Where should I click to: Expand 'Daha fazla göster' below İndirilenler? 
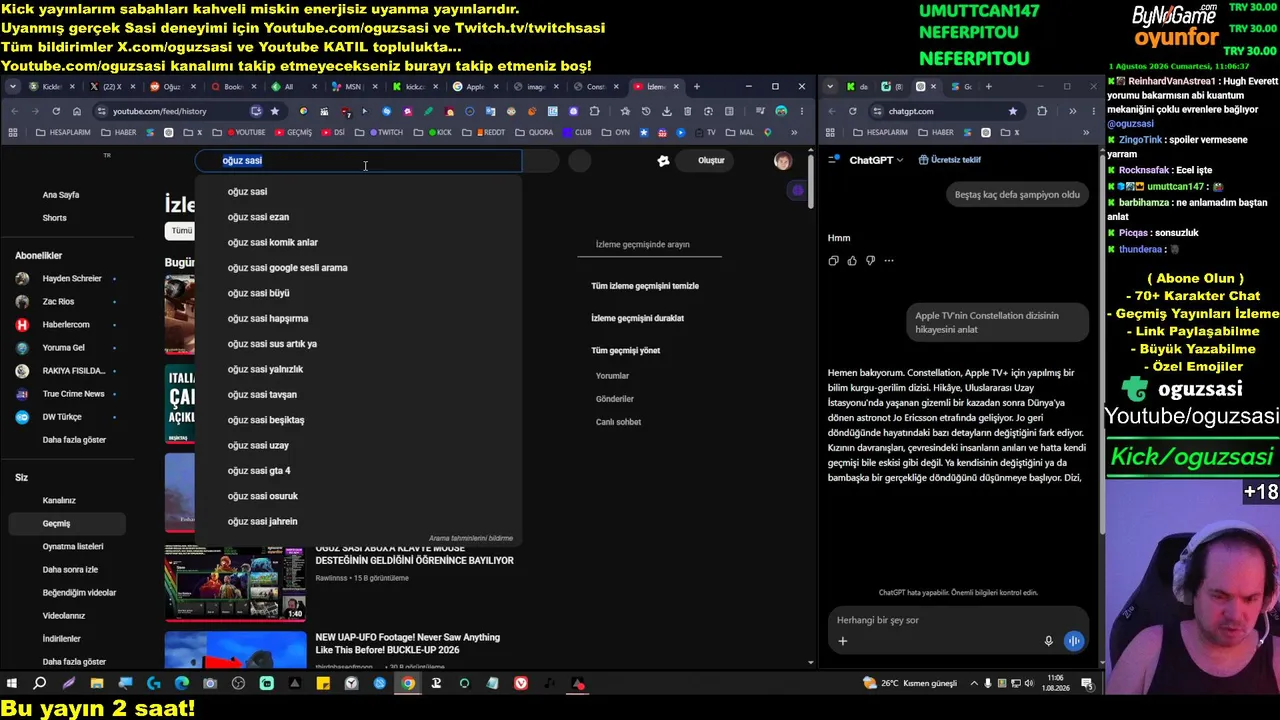click(74, 662)
